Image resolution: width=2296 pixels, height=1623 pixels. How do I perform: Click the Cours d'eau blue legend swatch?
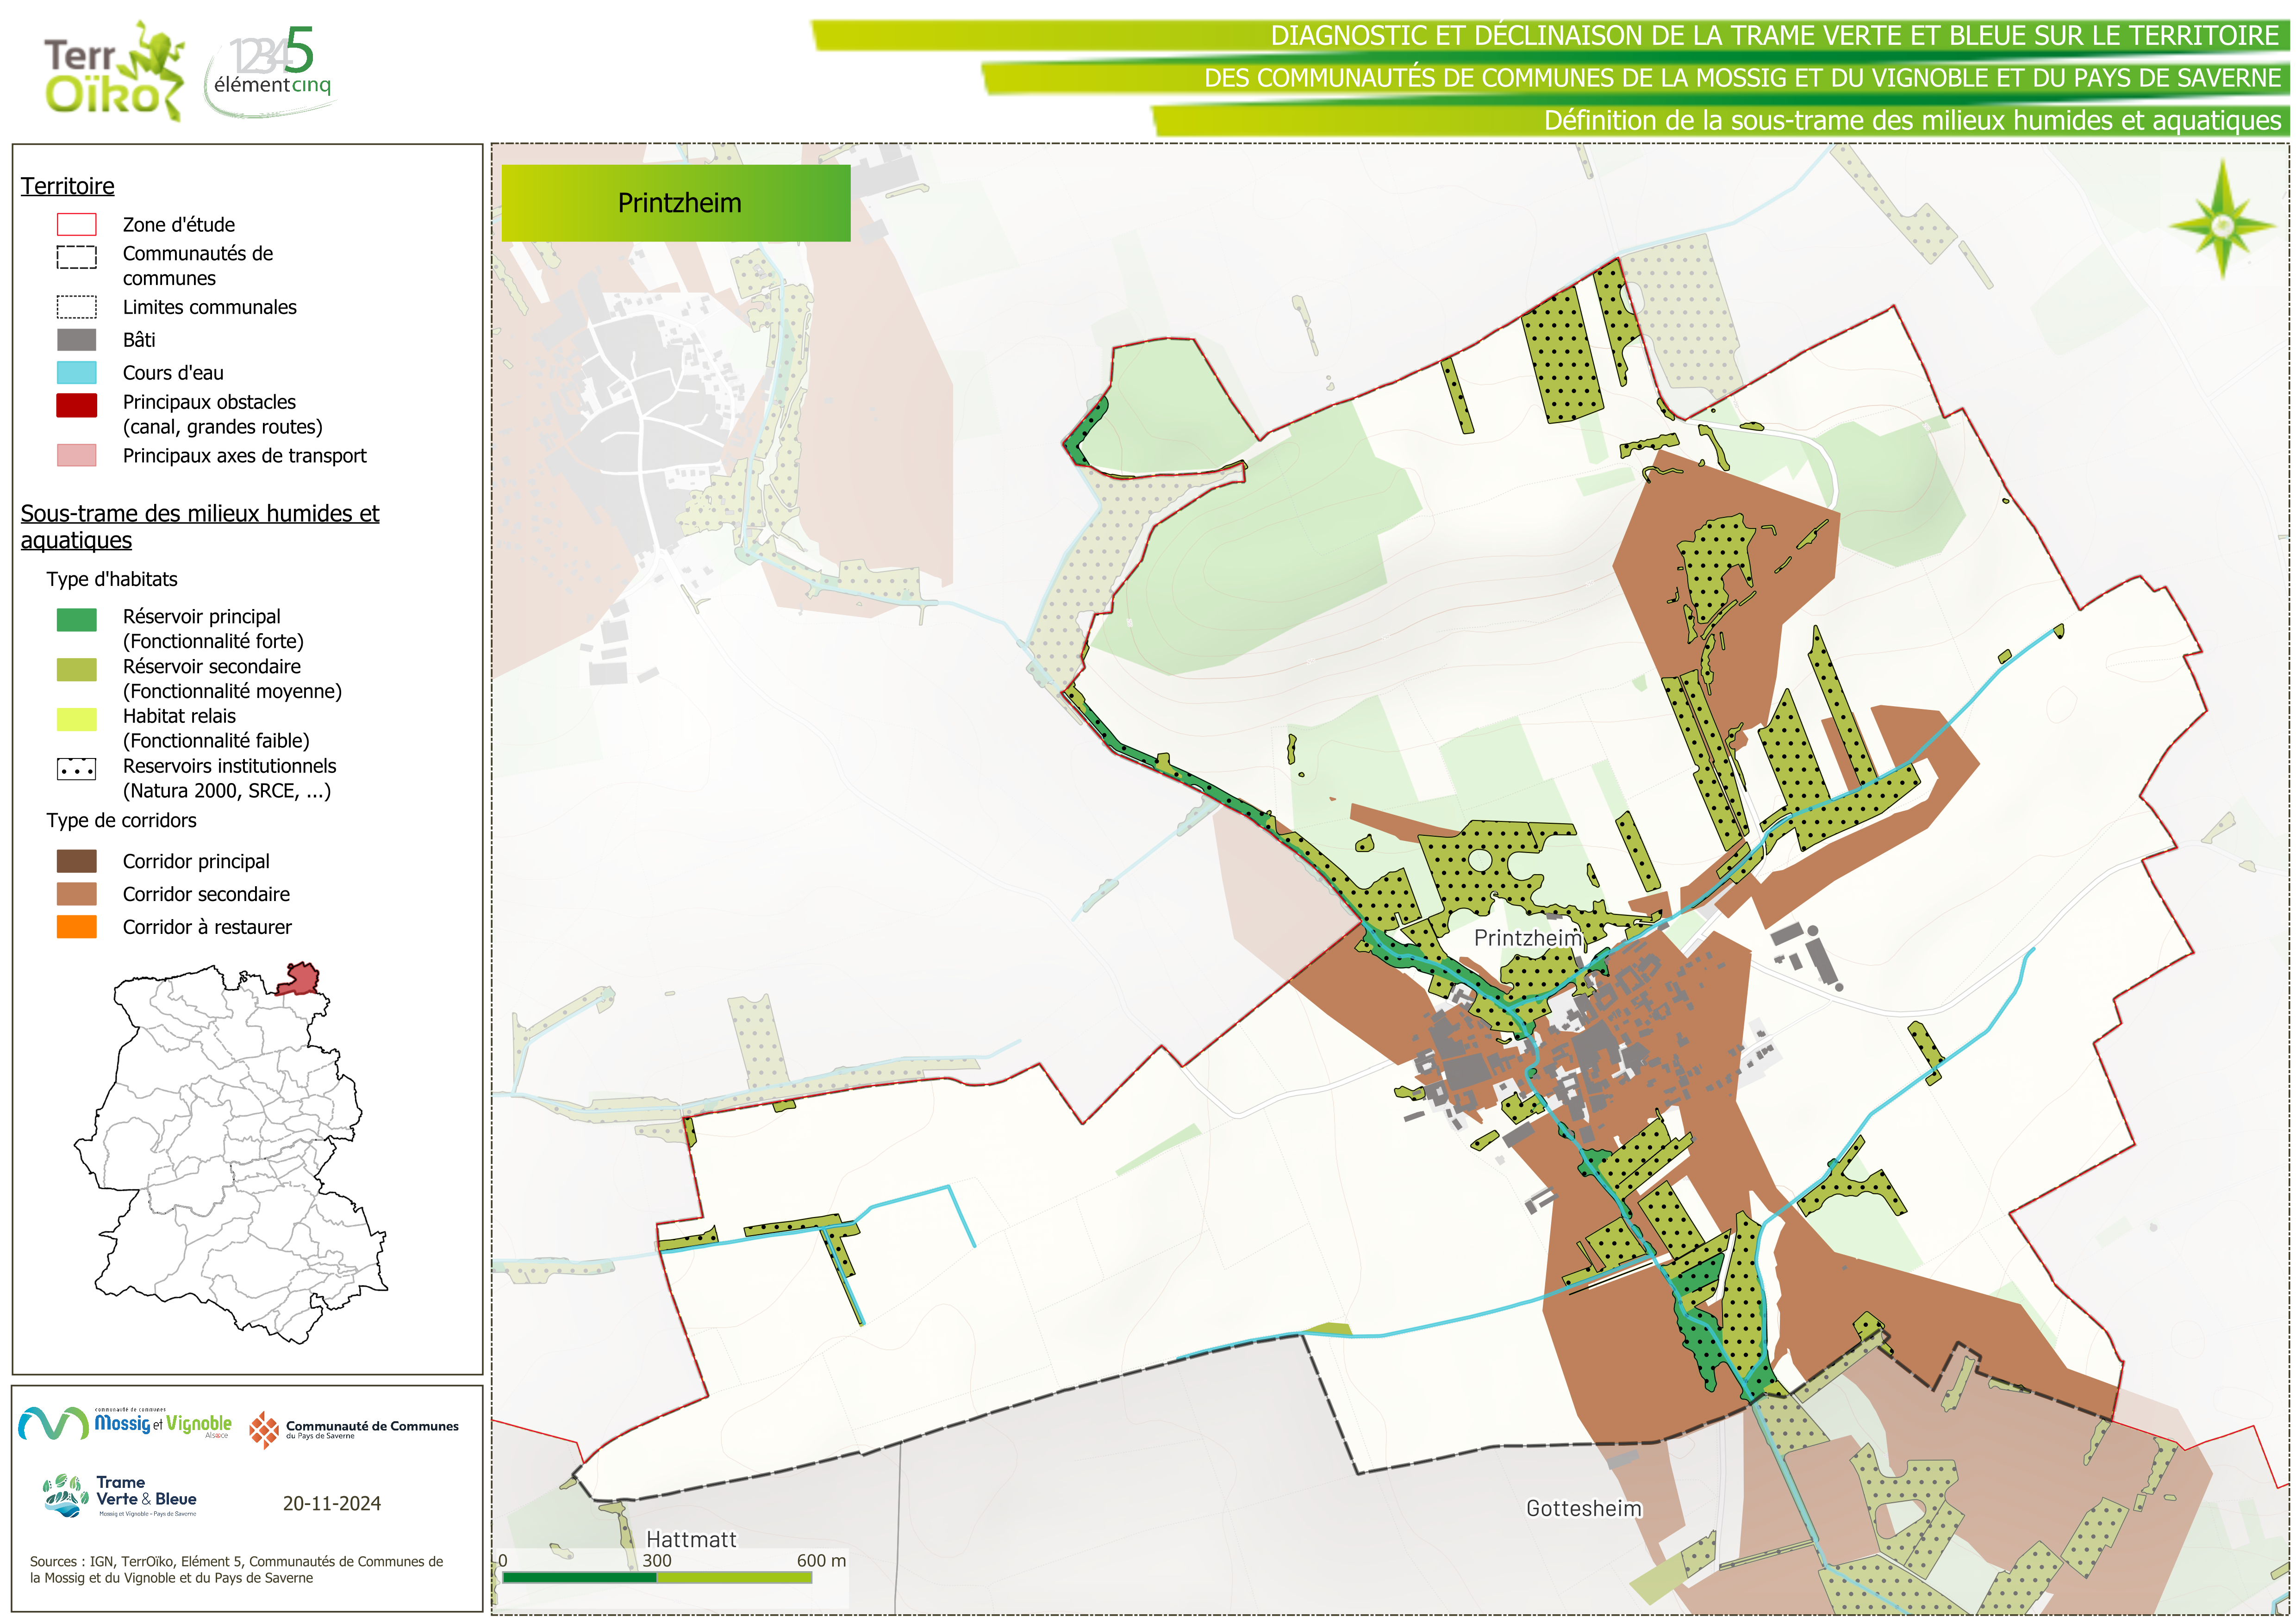77,373
